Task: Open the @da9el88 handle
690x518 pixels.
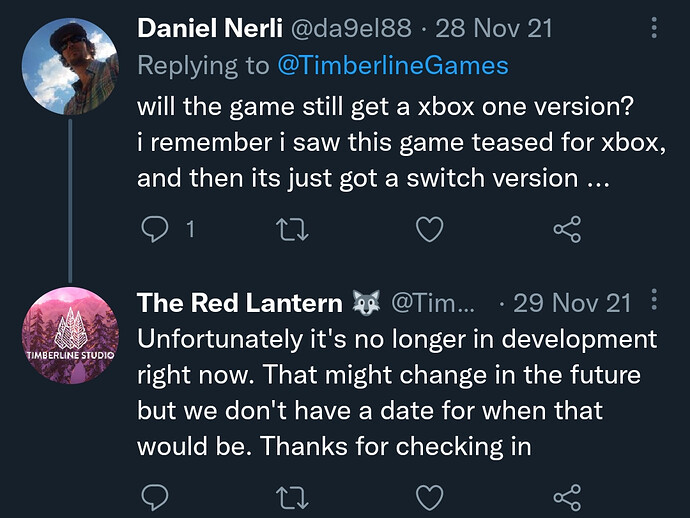Action: (351, 28)
